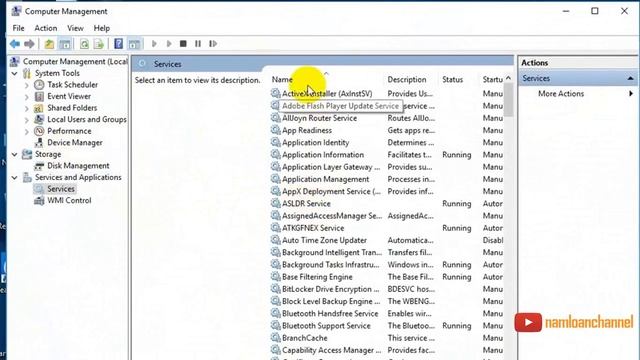
Task: Select Services in the console tree
Action: pyautogui.click(x=61, y=189)
